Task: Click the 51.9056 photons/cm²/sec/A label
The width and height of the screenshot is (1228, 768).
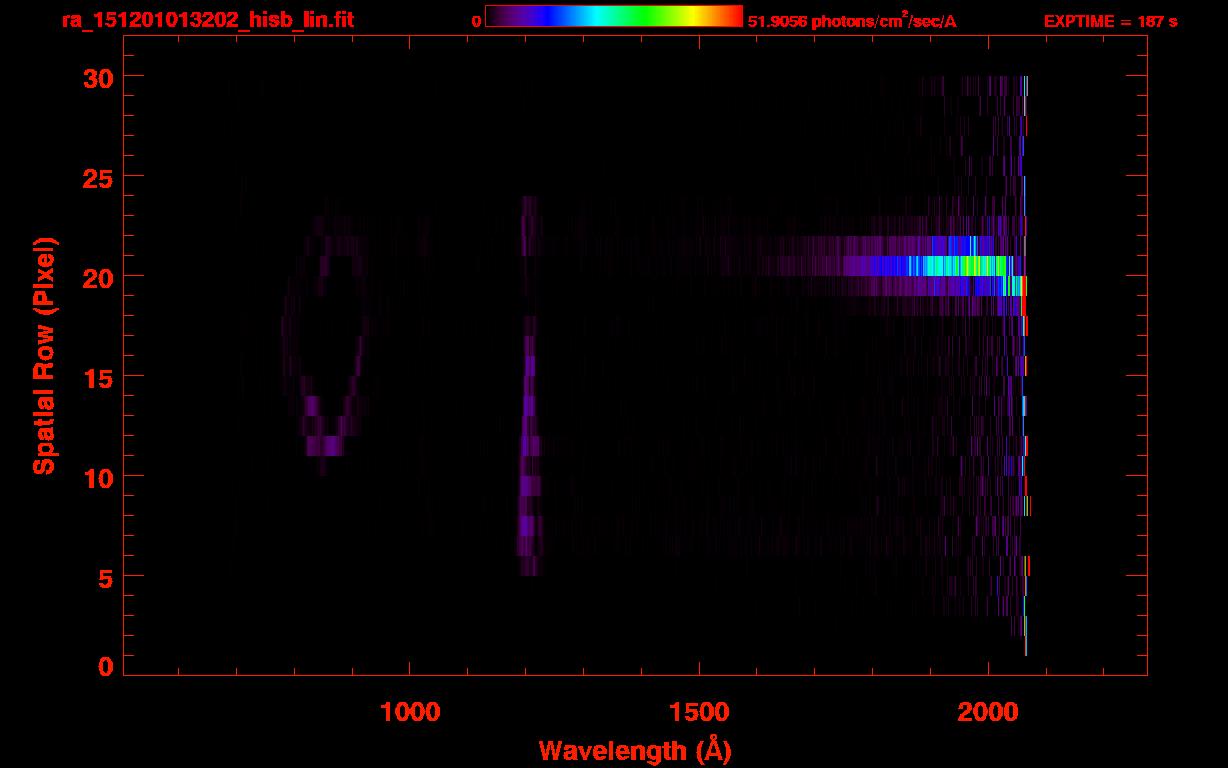Action: [x=852, y=20]
